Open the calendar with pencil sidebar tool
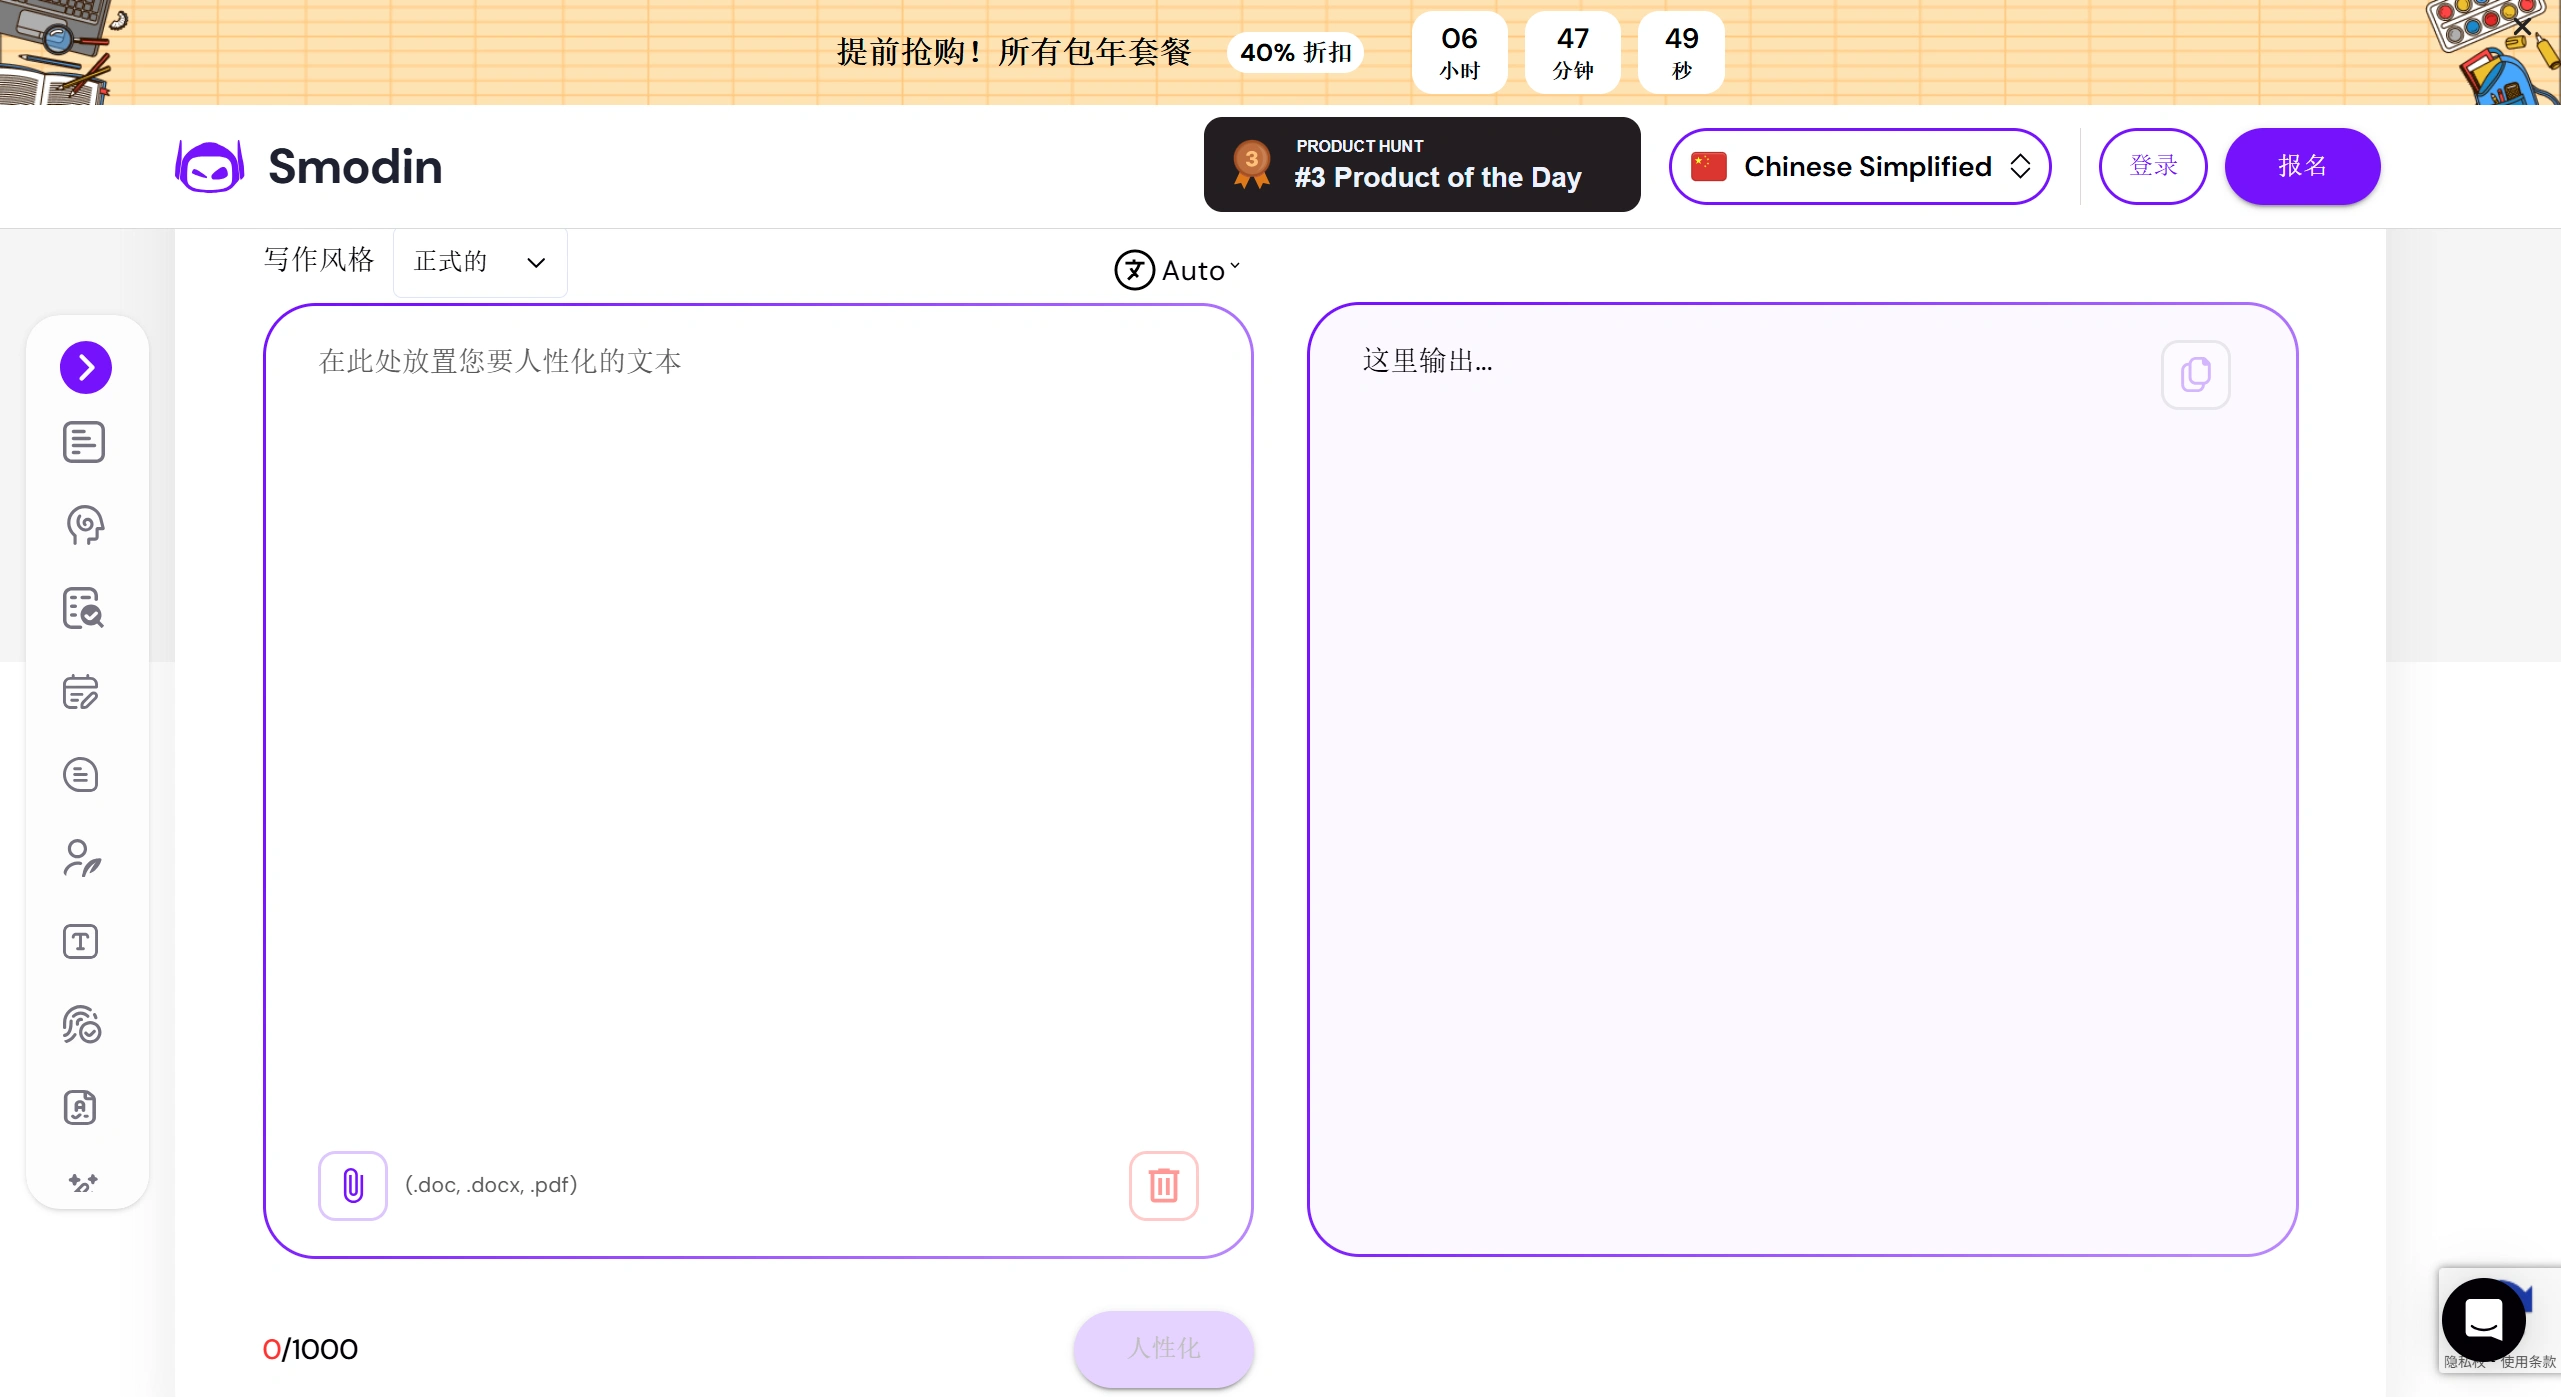 tap(81, 691)
